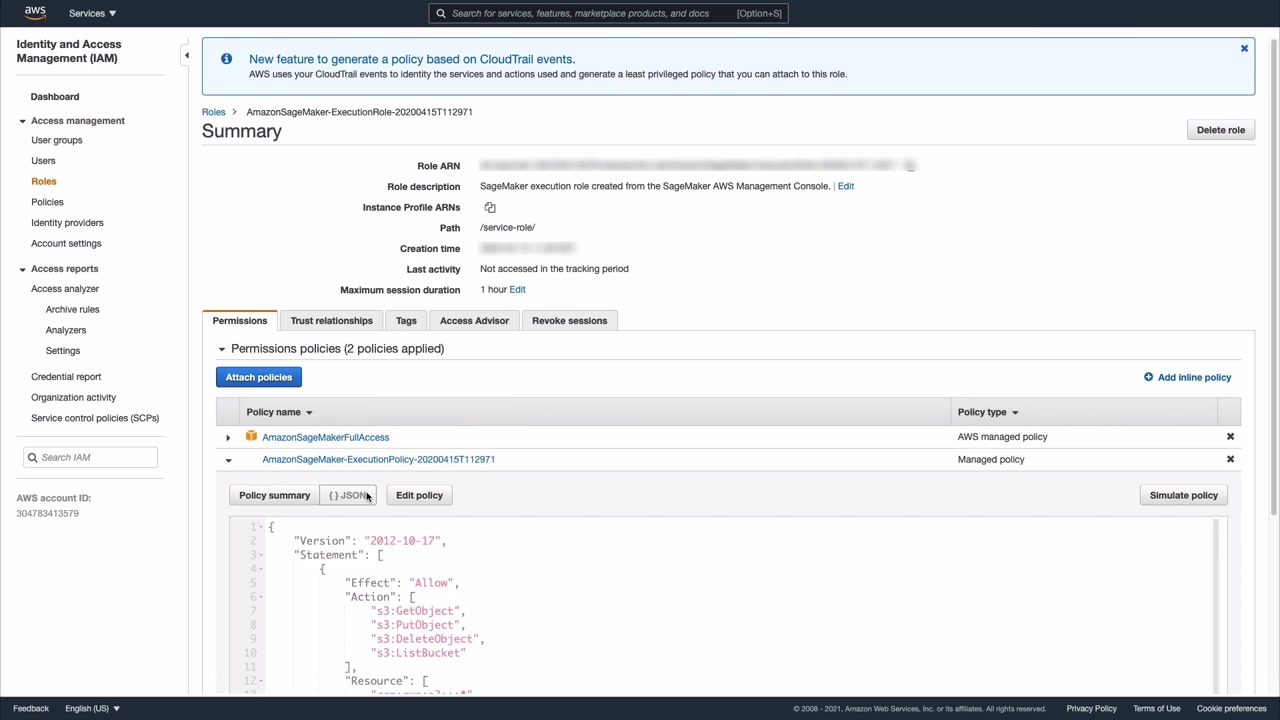Open the Terms of Use link

coord(1157,709)
